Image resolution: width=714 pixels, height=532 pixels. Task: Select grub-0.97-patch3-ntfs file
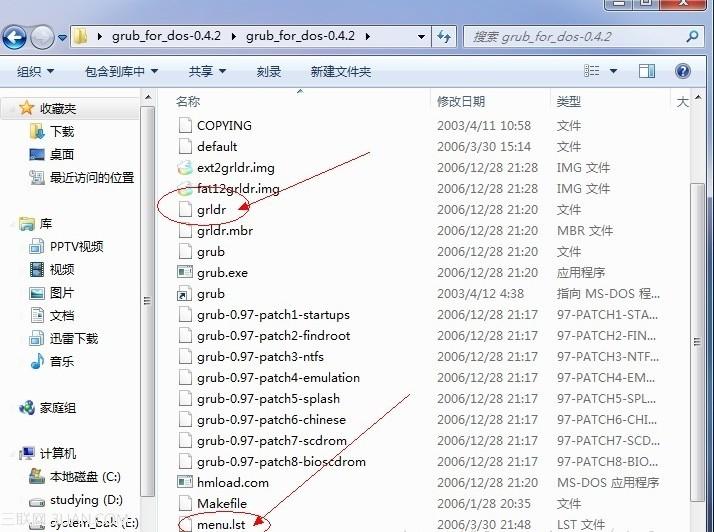pos(260,357)
